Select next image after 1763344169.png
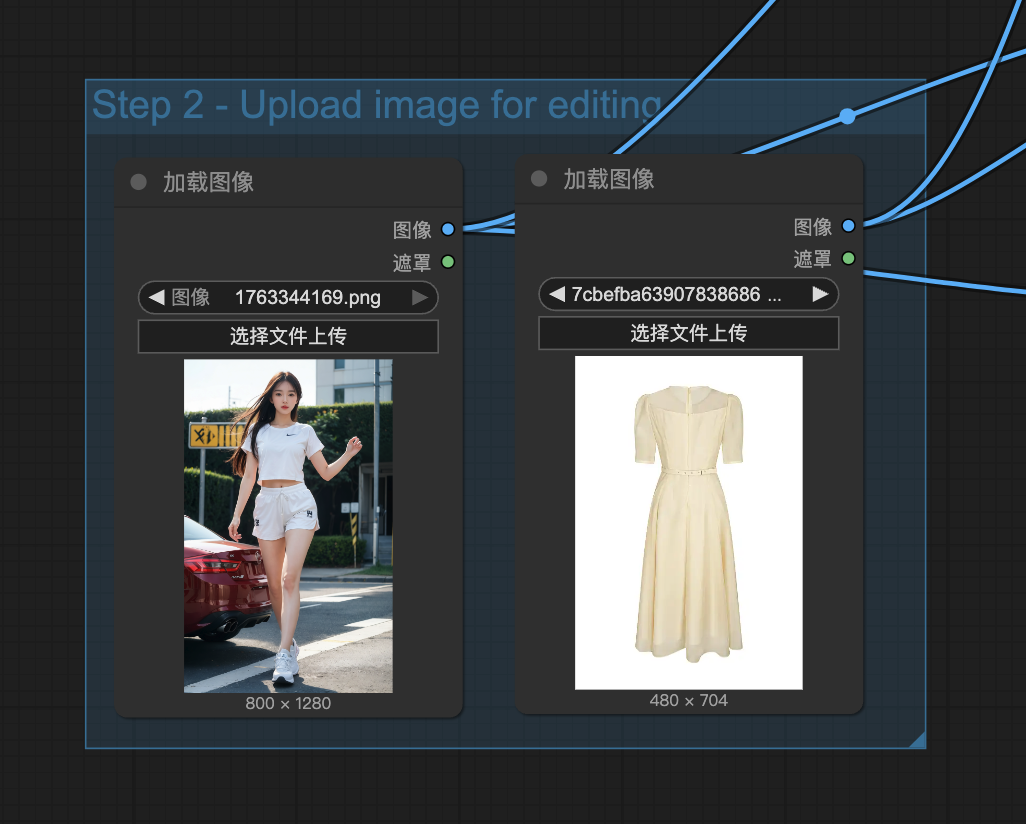 (420, 298)
